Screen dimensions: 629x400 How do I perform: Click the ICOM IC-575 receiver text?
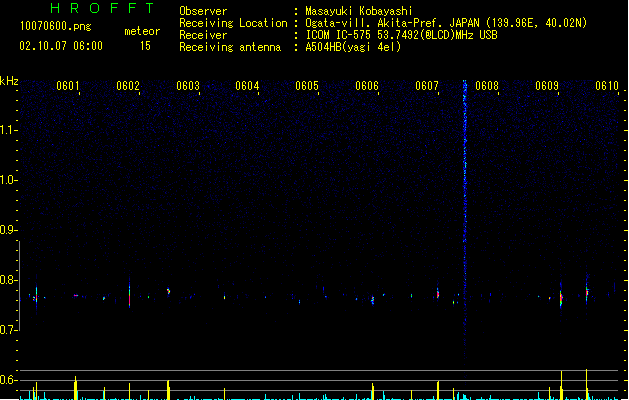[401, 35]
